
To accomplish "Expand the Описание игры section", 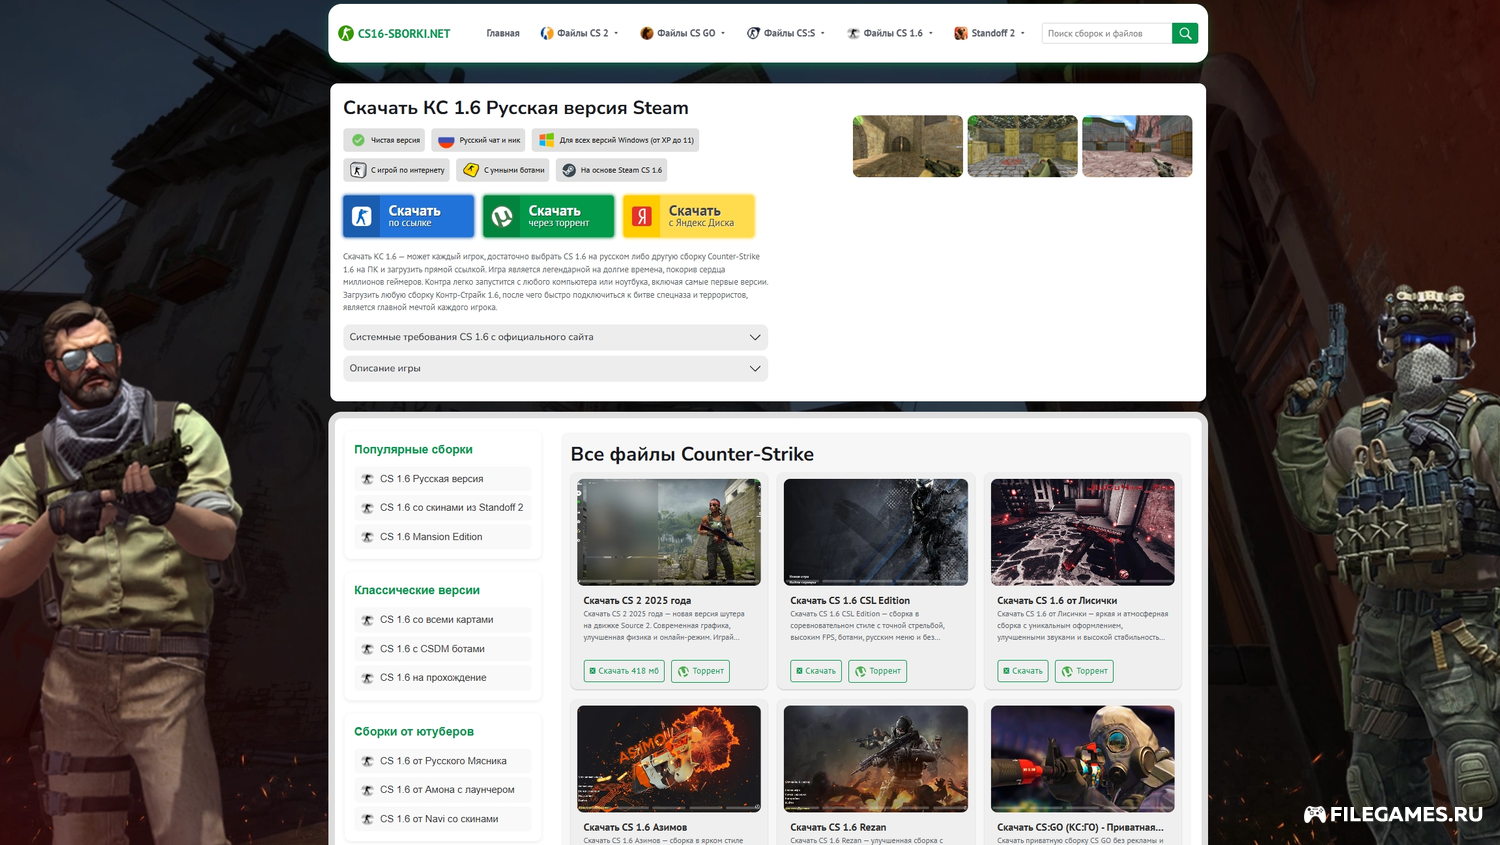I will click(555, 368).
